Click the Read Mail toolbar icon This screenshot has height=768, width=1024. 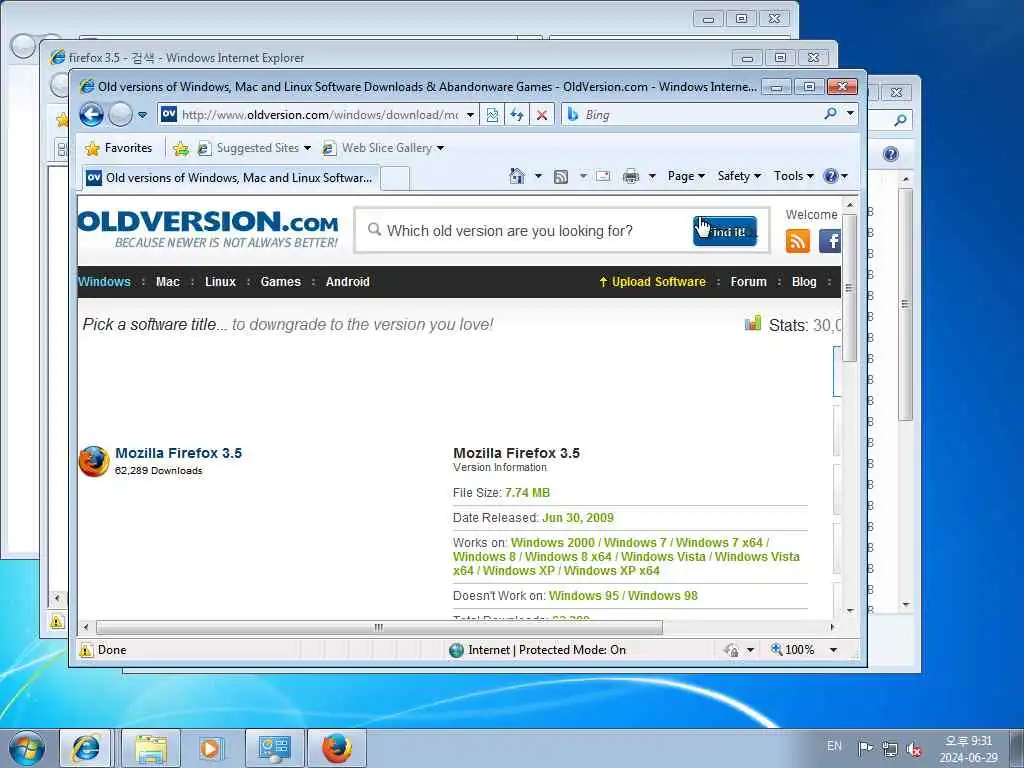[603, 176]
